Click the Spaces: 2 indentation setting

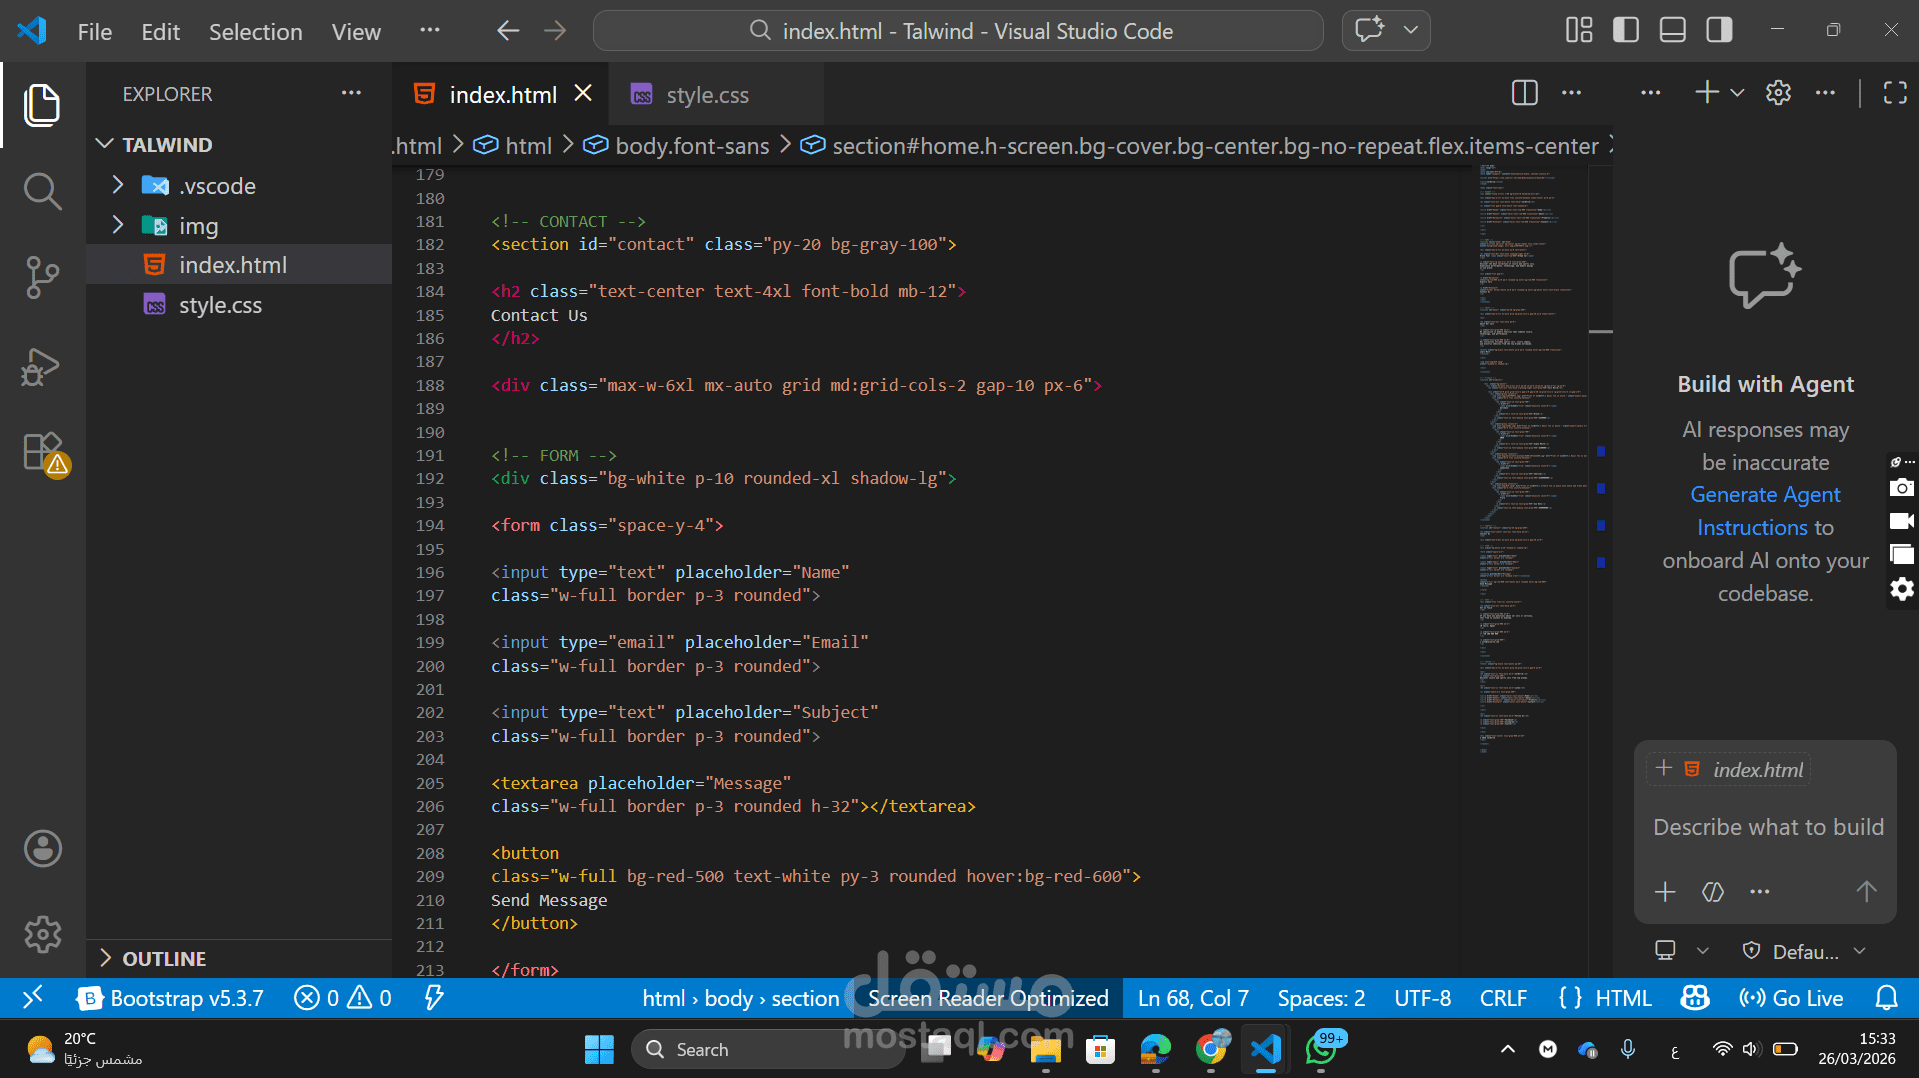[x=1320, y=998]
